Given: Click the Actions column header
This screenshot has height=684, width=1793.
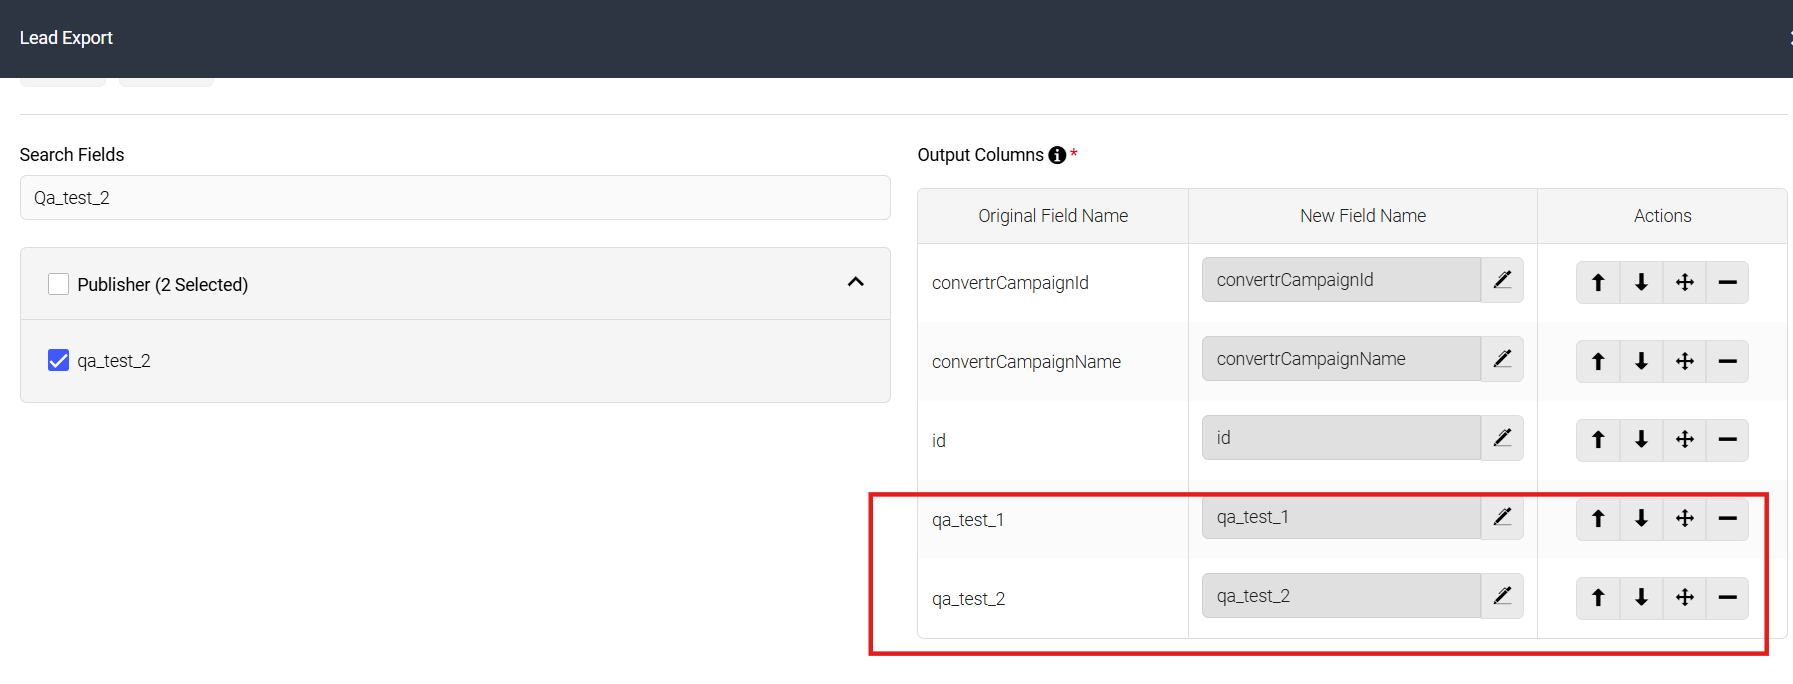Looking at the screenshot, I should pyautogui.click(x=1662, y=216).
